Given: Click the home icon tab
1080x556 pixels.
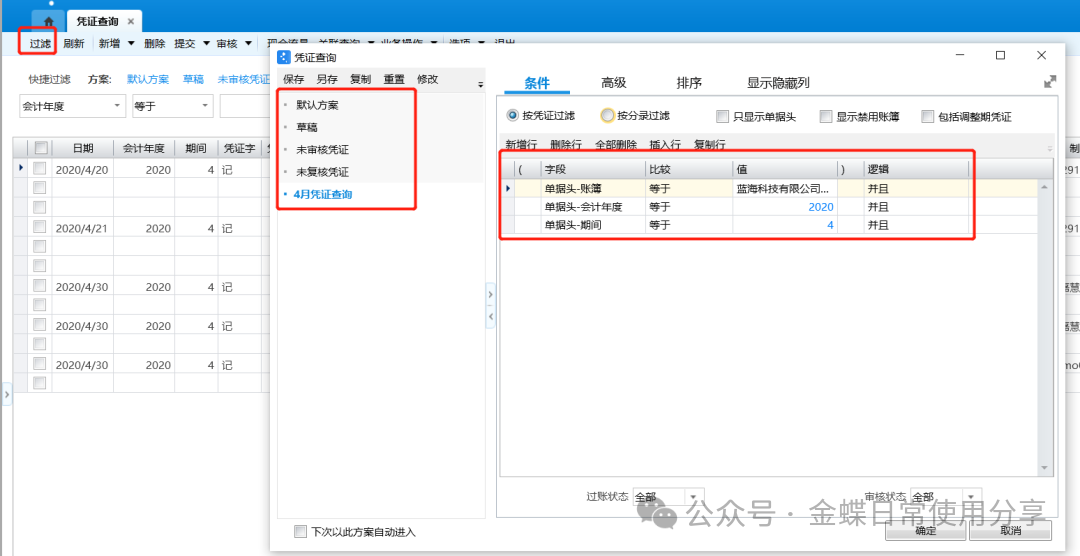Looking at the screenshot, I should click(x=48, y=21).
